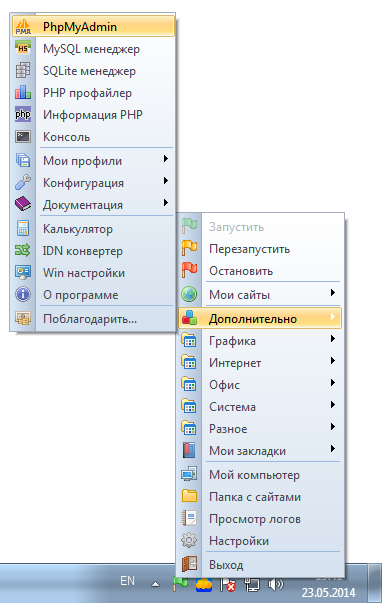This screenshot has width=386, height=610.
Task: Click the Конфигурация wrench icon
Action: pos(23,182)
